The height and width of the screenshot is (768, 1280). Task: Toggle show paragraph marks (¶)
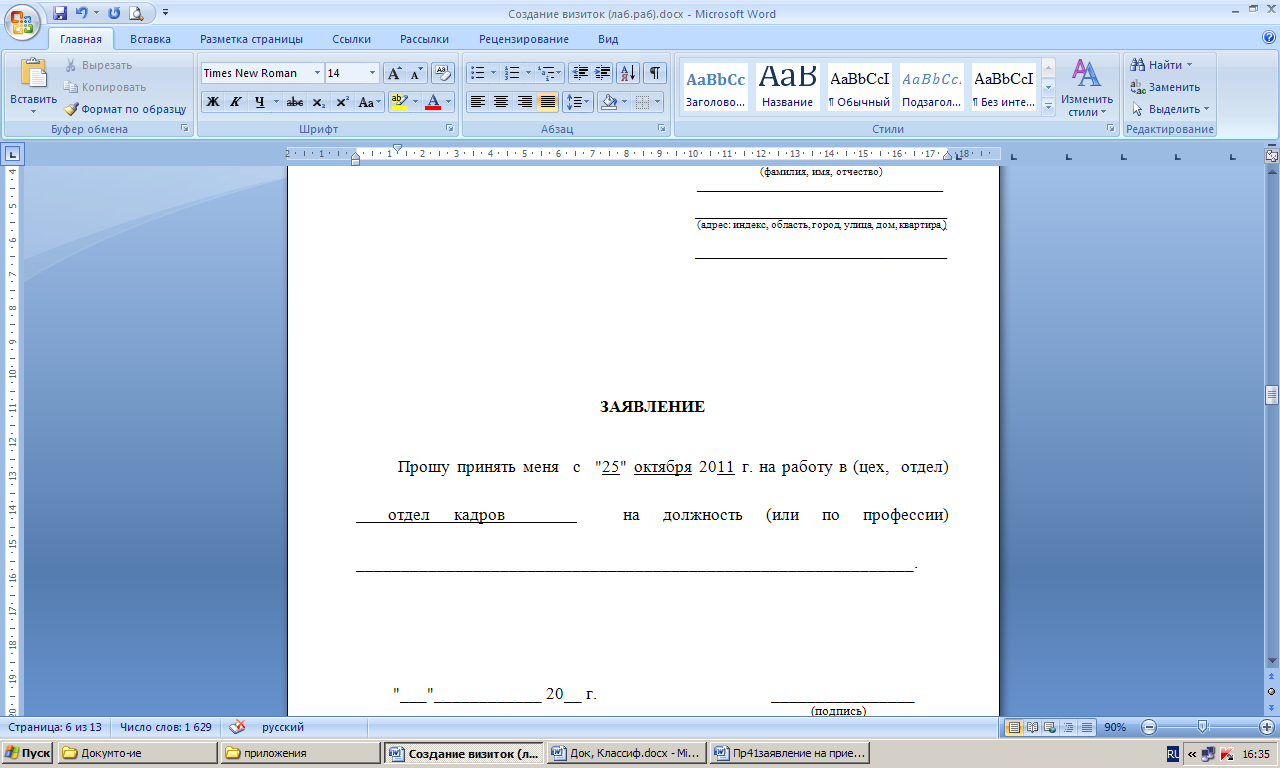pyautogui.click(x=656, y=73)
